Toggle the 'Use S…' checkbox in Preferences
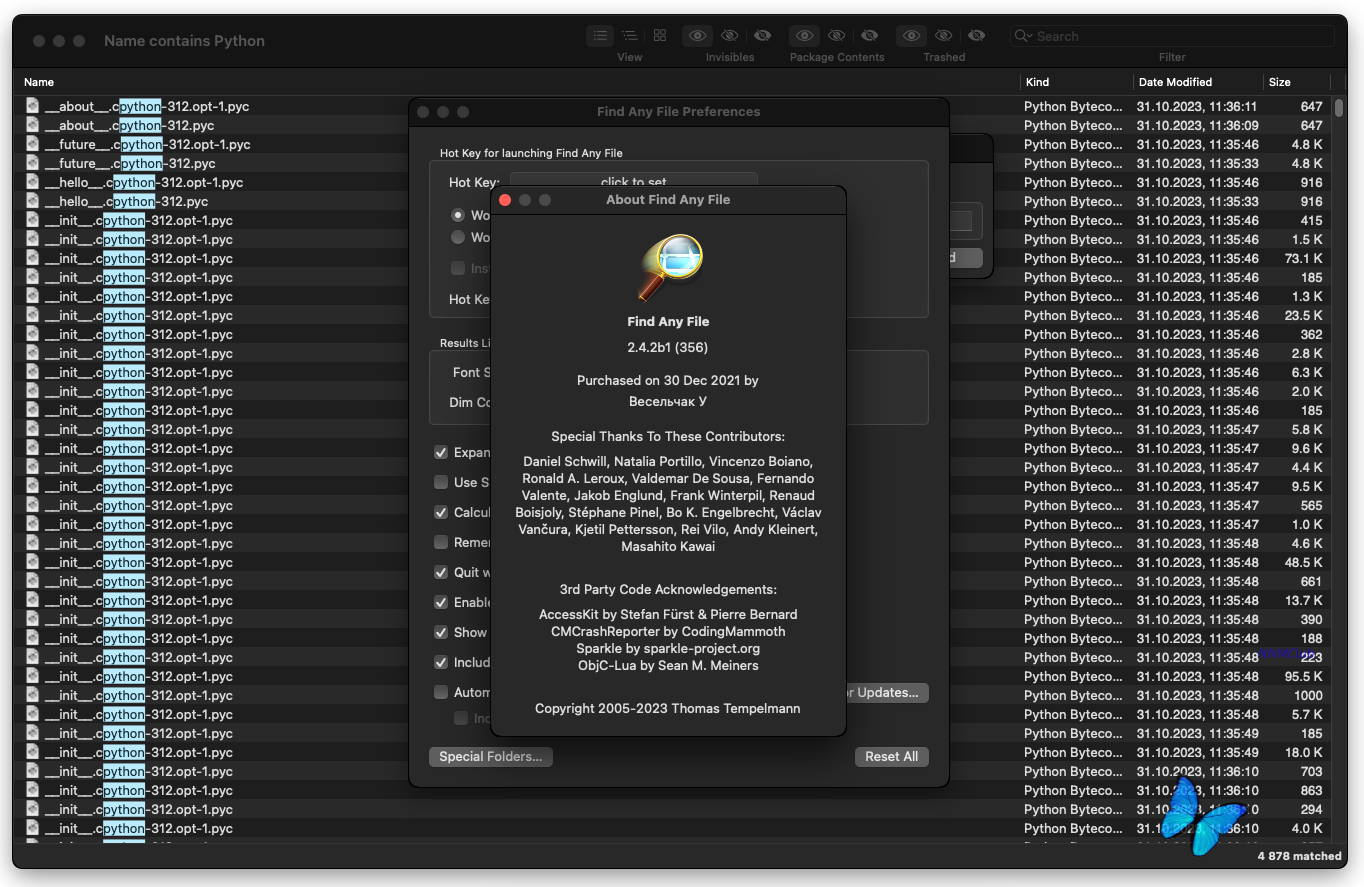 (x=441, y=482)
